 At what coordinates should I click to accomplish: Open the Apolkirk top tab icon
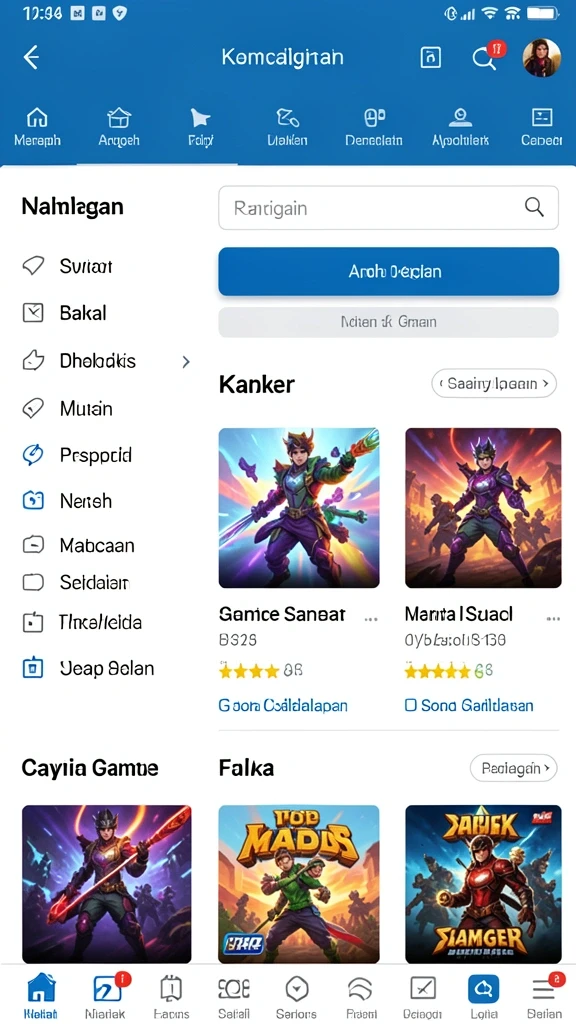(460, 118)
